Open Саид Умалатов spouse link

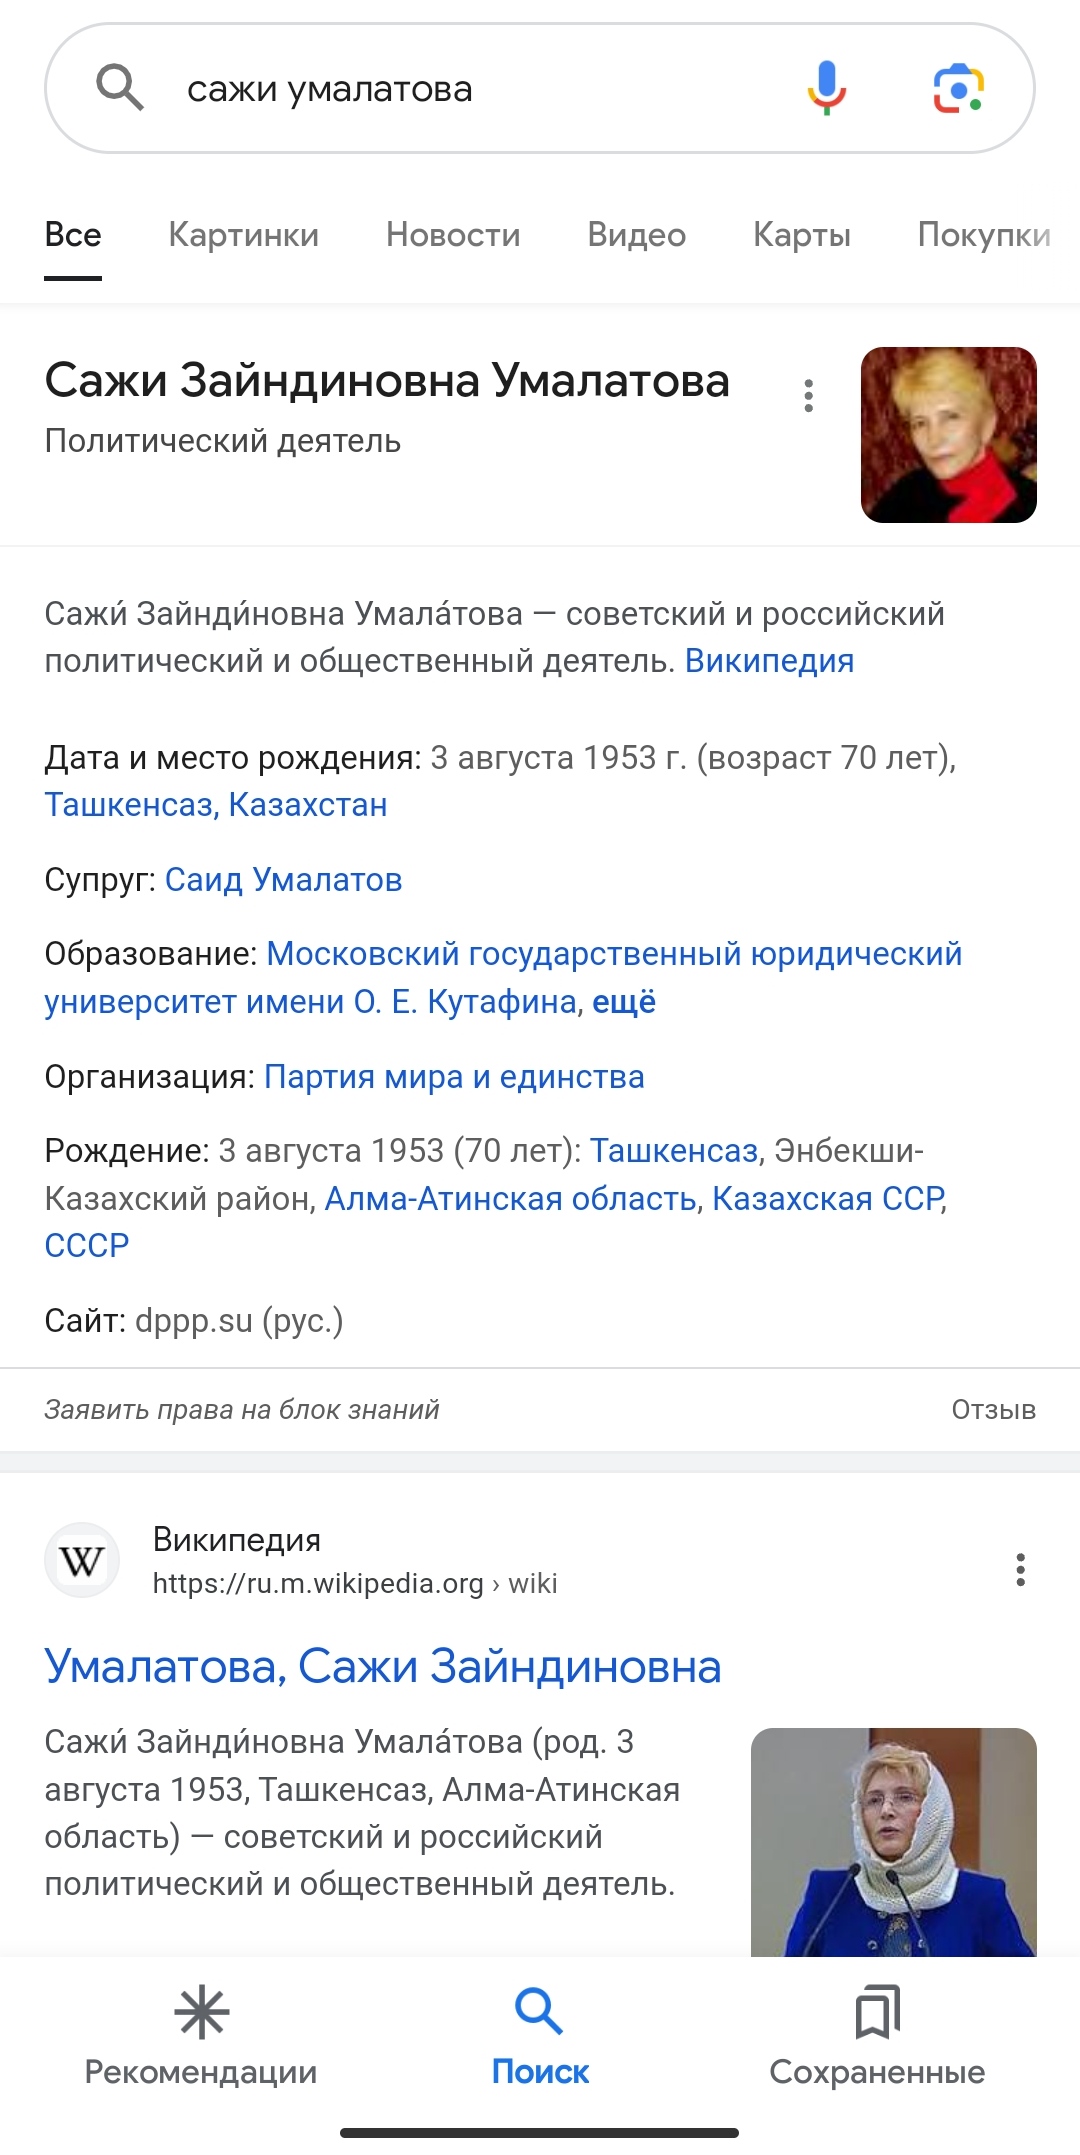tap(283, 880)
